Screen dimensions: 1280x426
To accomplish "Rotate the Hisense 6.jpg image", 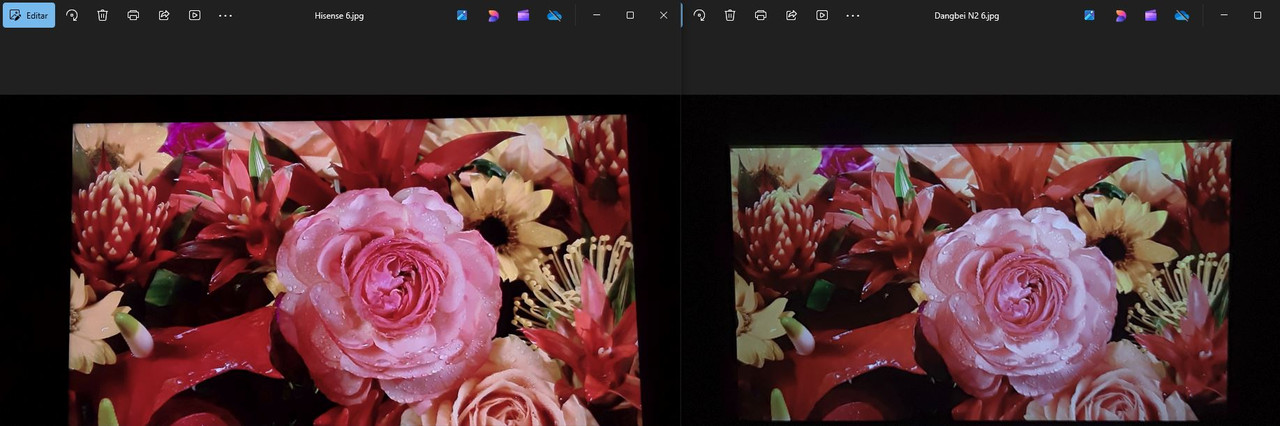I will pyautogui.click(x=72, y=15).
